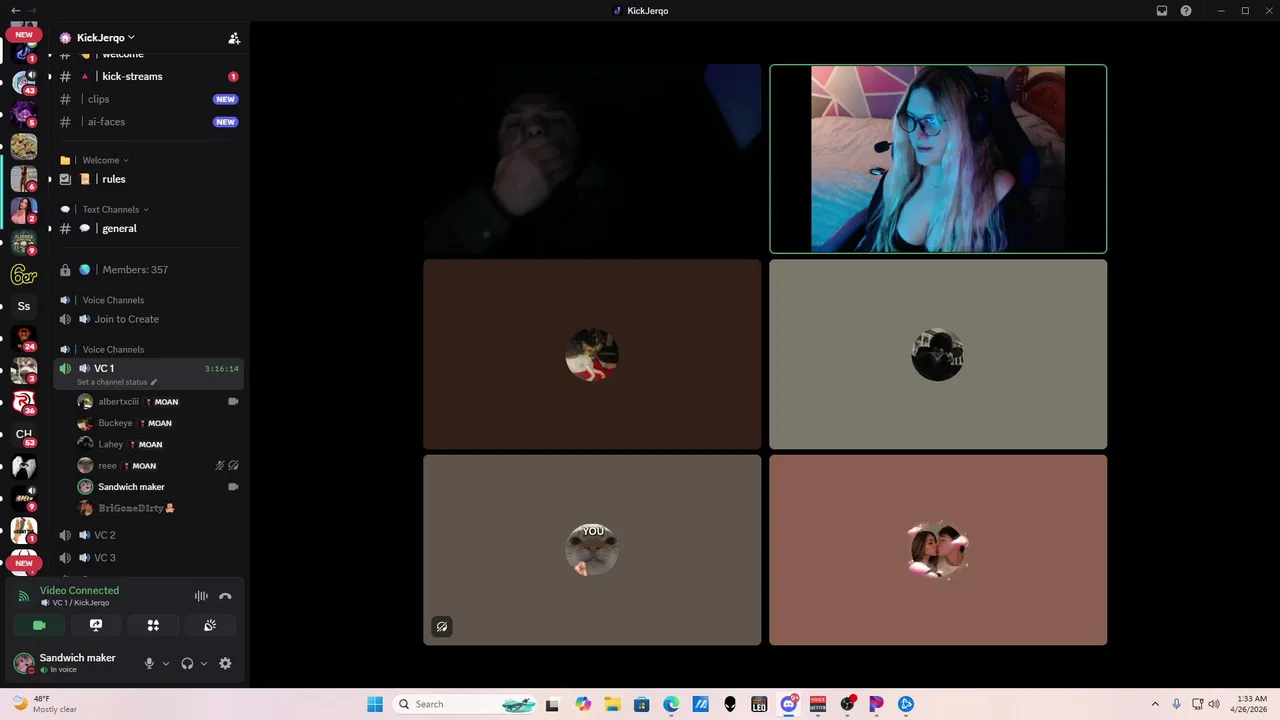Screen dimensions: 1280x720
Task: Go back using the title bar back arrow
Action: click(x=15, y=10)
